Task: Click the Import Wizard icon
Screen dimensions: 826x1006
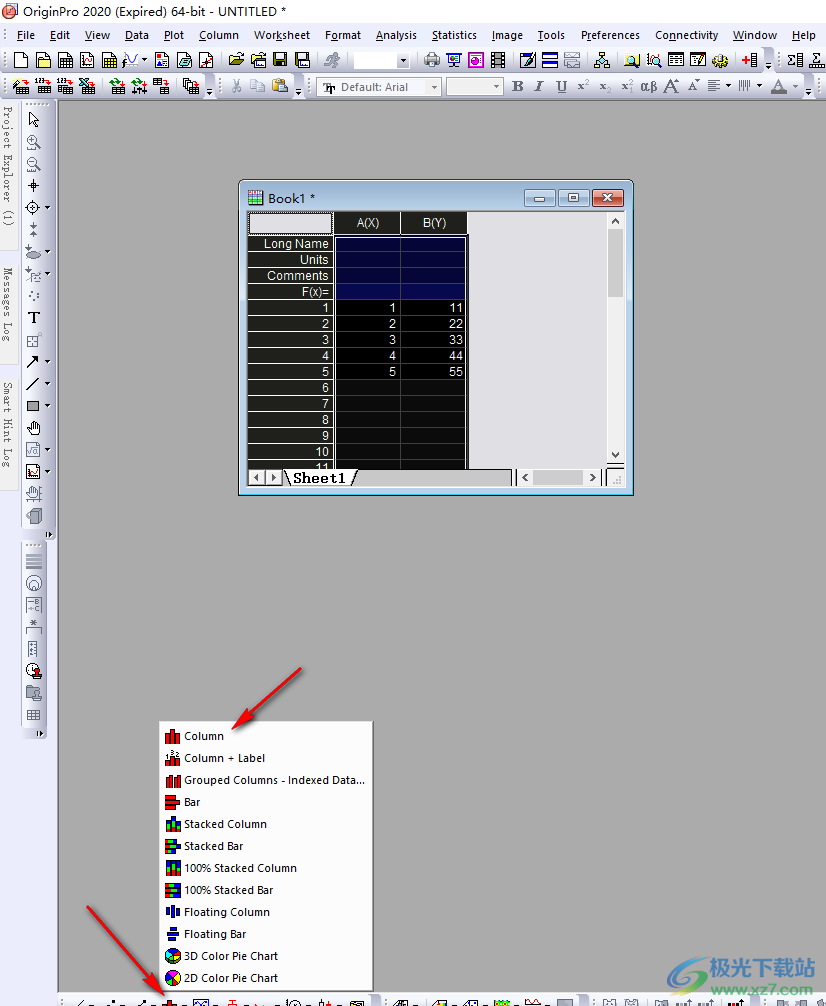Action: [x=21, y=86]
